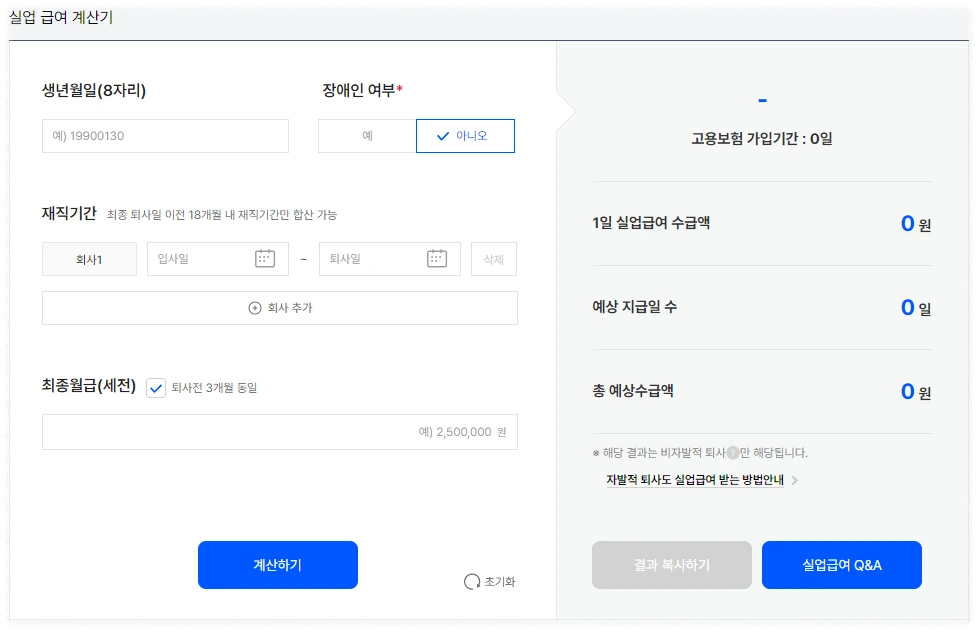Click the 생년월일 input field
This screenshot has height=632, width=979.
coord(165,135)
